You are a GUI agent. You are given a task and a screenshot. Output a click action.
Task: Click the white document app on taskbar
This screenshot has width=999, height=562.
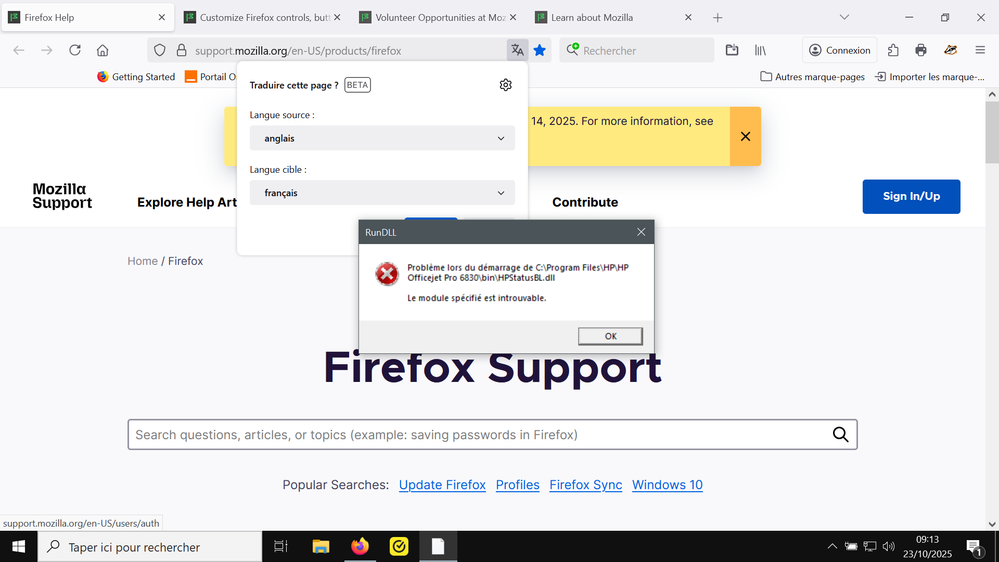pos(438,547)
